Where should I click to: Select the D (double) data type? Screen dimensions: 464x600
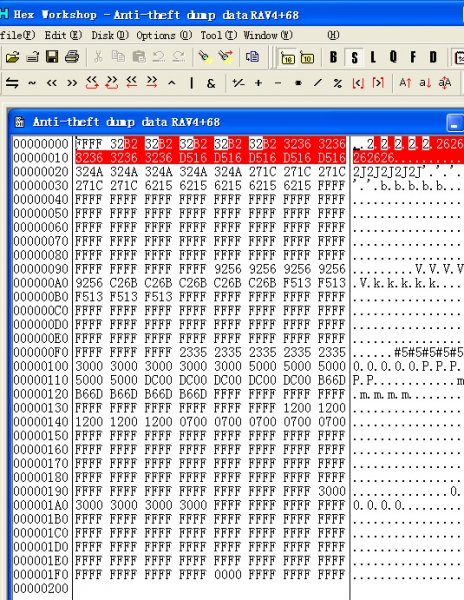(x=433, y=57)
